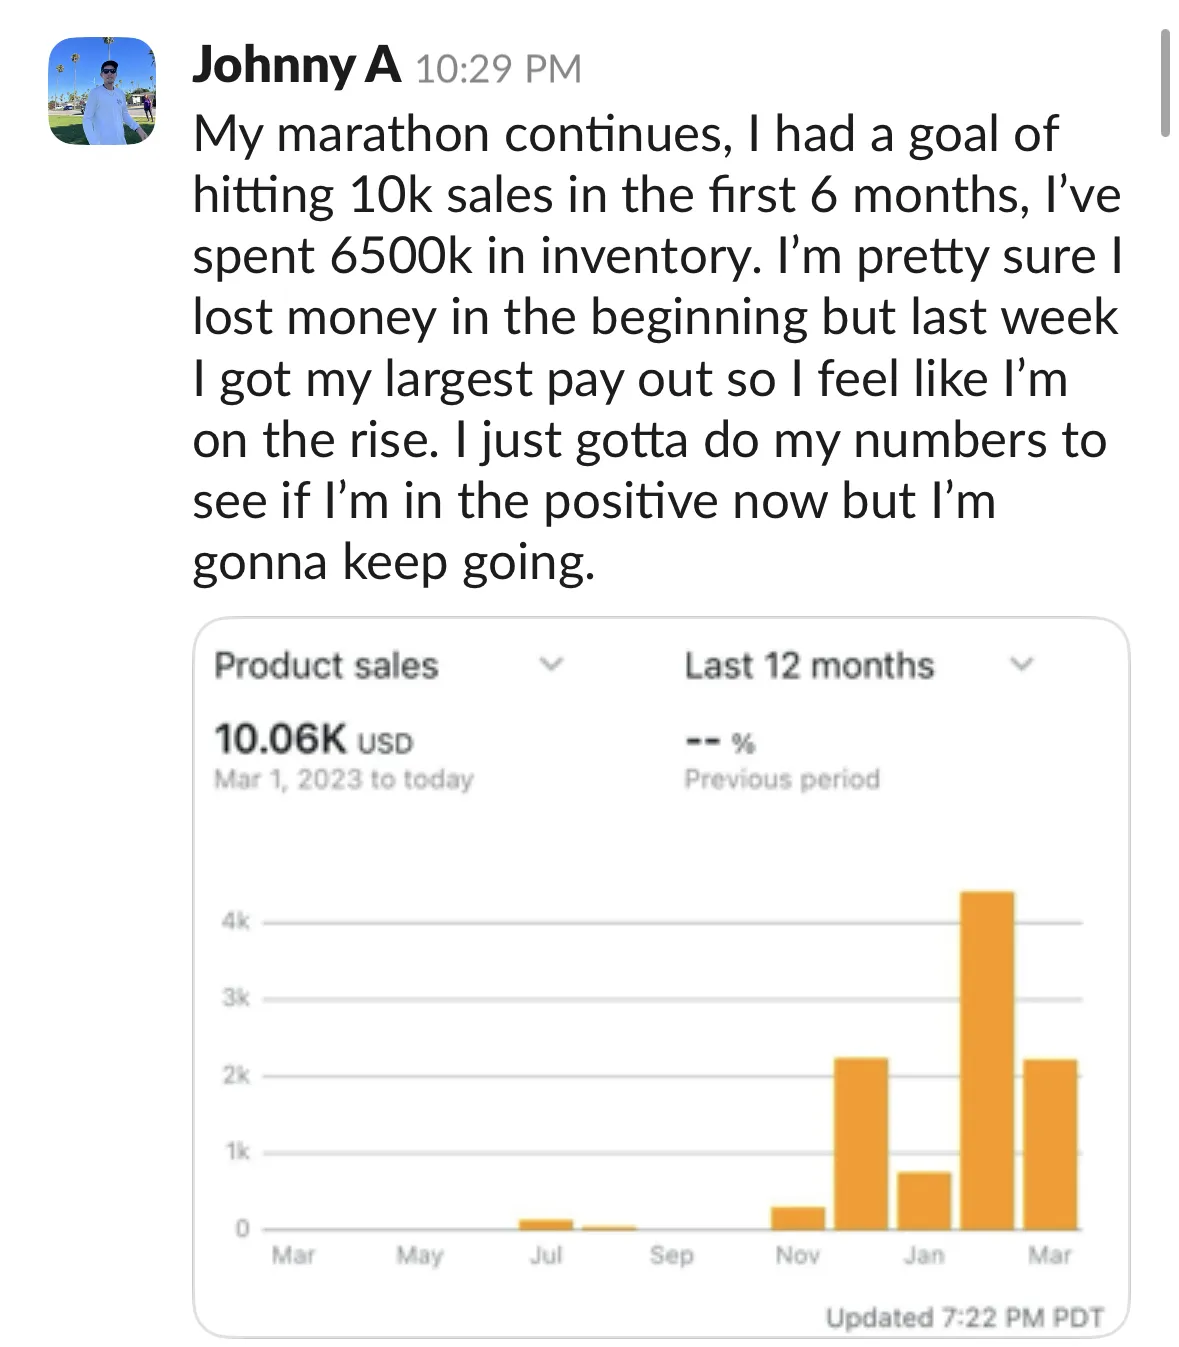Image resolution: width=1179 pixels, height=1347 pixels.
Task: Click the small November orange bar
Action: tap(798, 1218)
